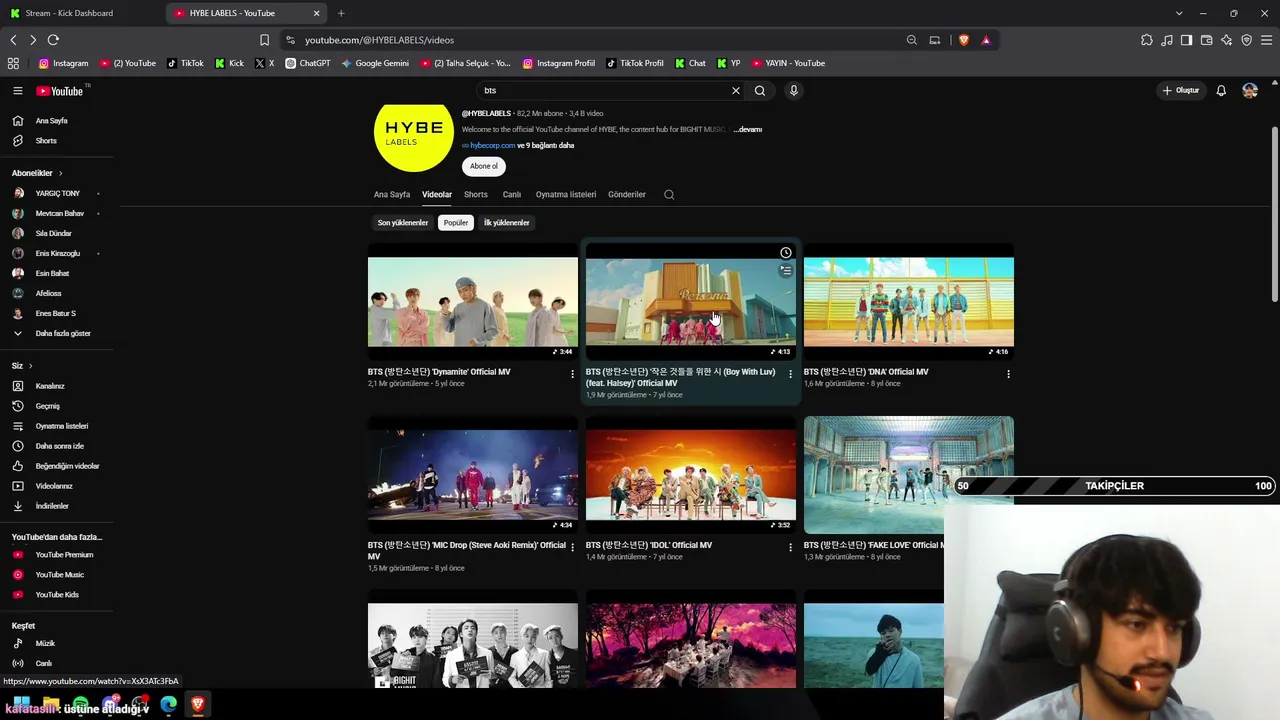The image size is (1280, 720).
Task: Open the Instagram Profil bookmark
Action: pyautogui.click(x=559, y=63)
